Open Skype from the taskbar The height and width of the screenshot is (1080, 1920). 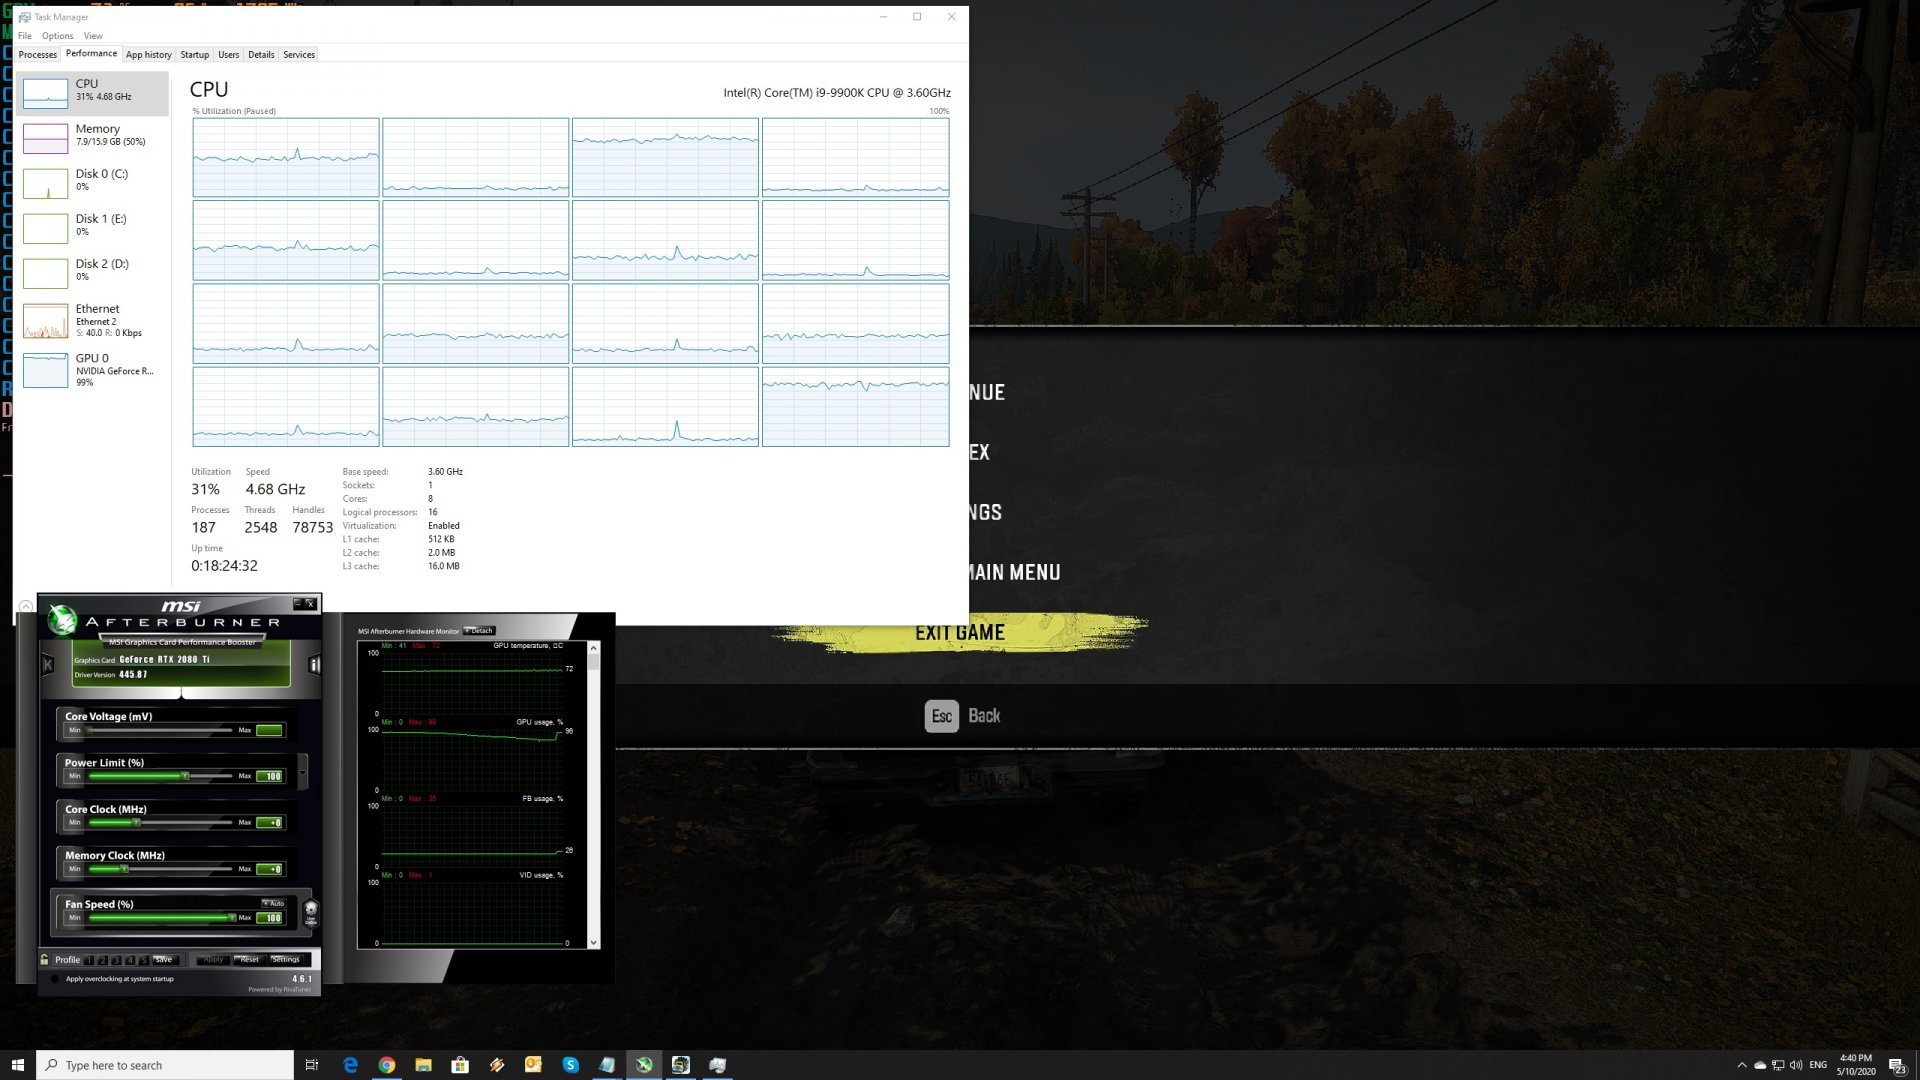571,1065
